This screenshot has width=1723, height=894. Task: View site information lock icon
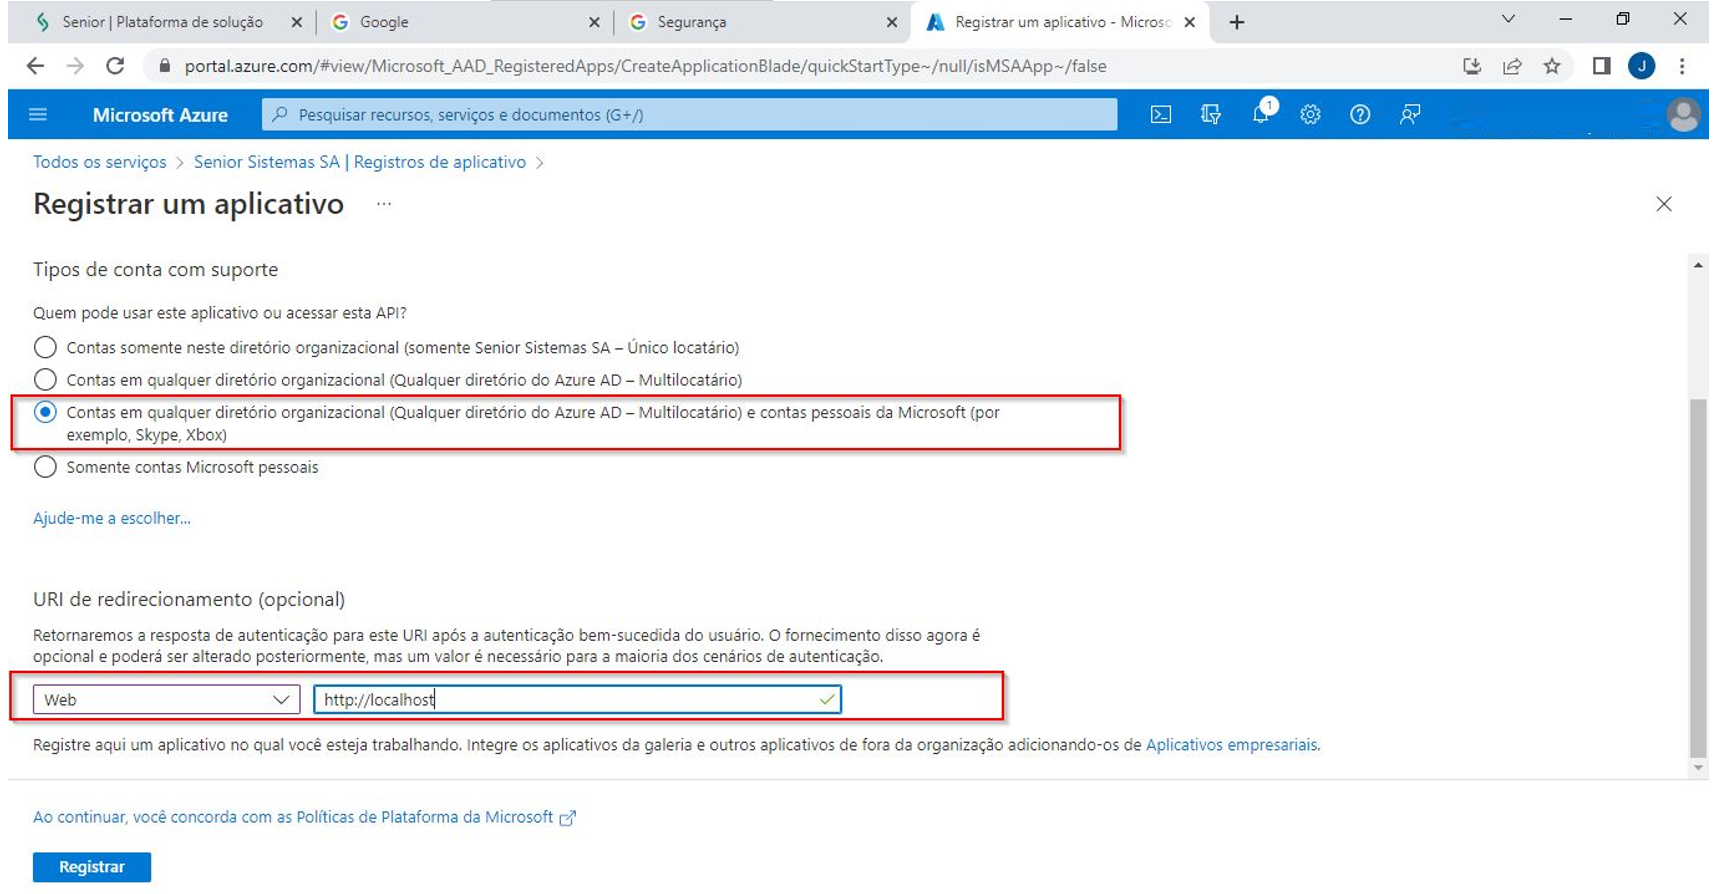click(164, 66)
